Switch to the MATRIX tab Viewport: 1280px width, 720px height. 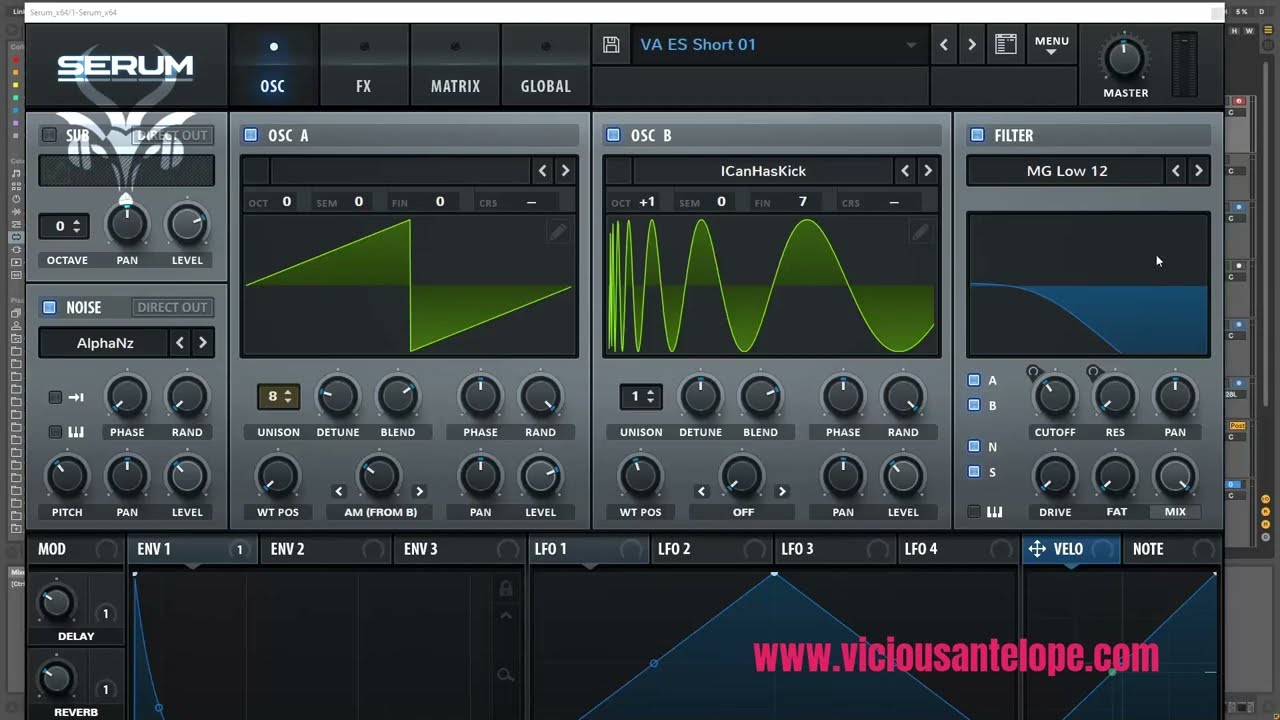(x=455, y=66)
